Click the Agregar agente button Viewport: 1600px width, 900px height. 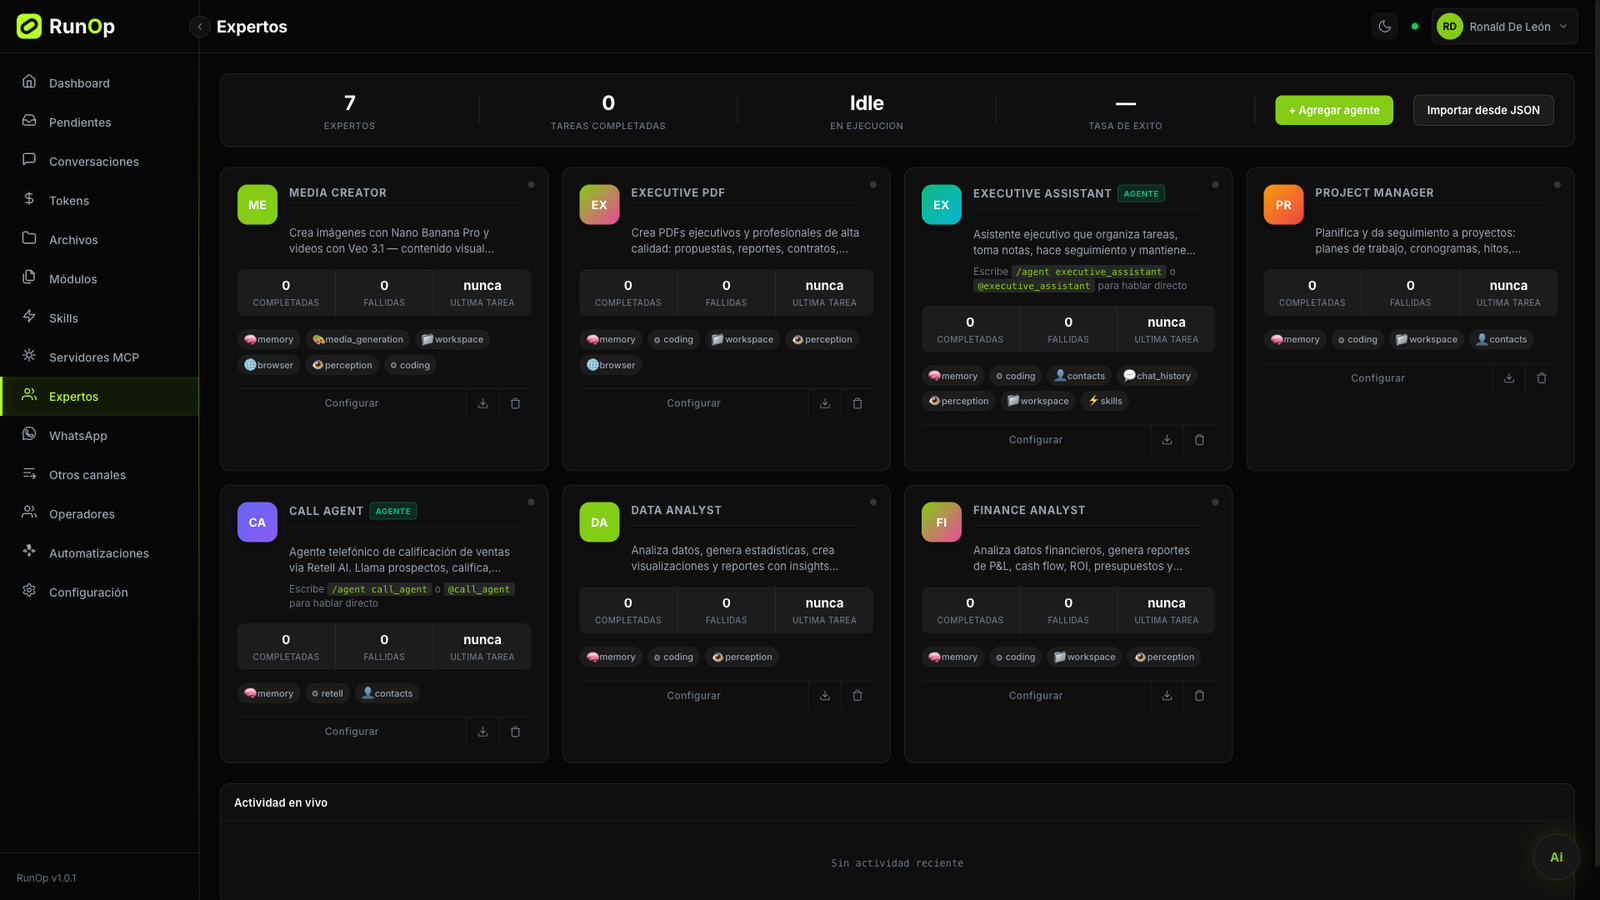click(1334, 110)
